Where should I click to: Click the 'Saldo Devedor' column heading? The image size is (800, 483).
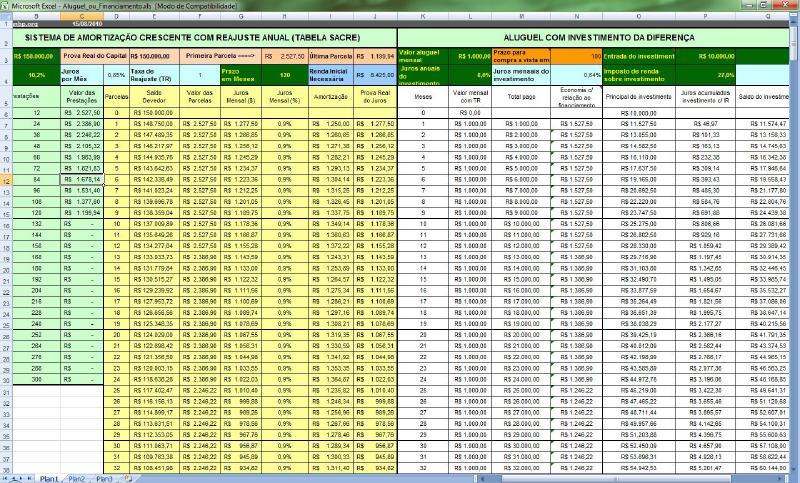click(x=154, y=96)
